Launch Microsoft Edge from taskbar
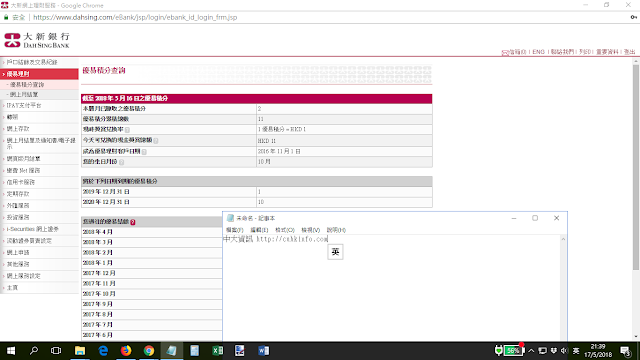This screenshot has width=640, height=360. point(103,351)
